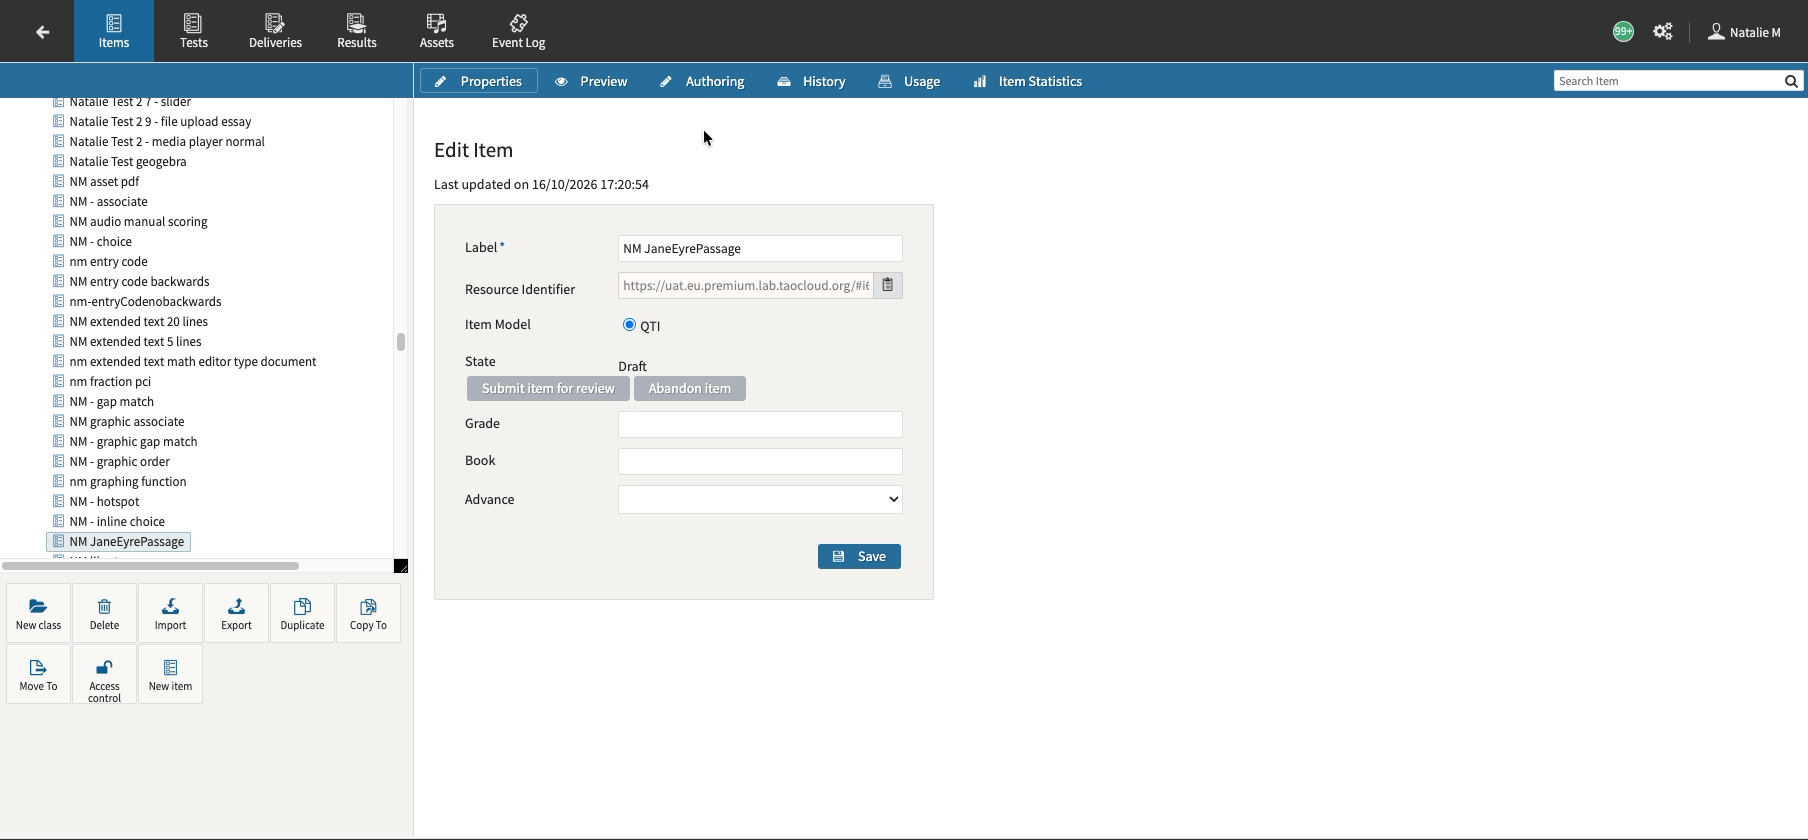Viewport: 1808px width, 840px height.
Task: Click the Copy To action
Action: 368,613
